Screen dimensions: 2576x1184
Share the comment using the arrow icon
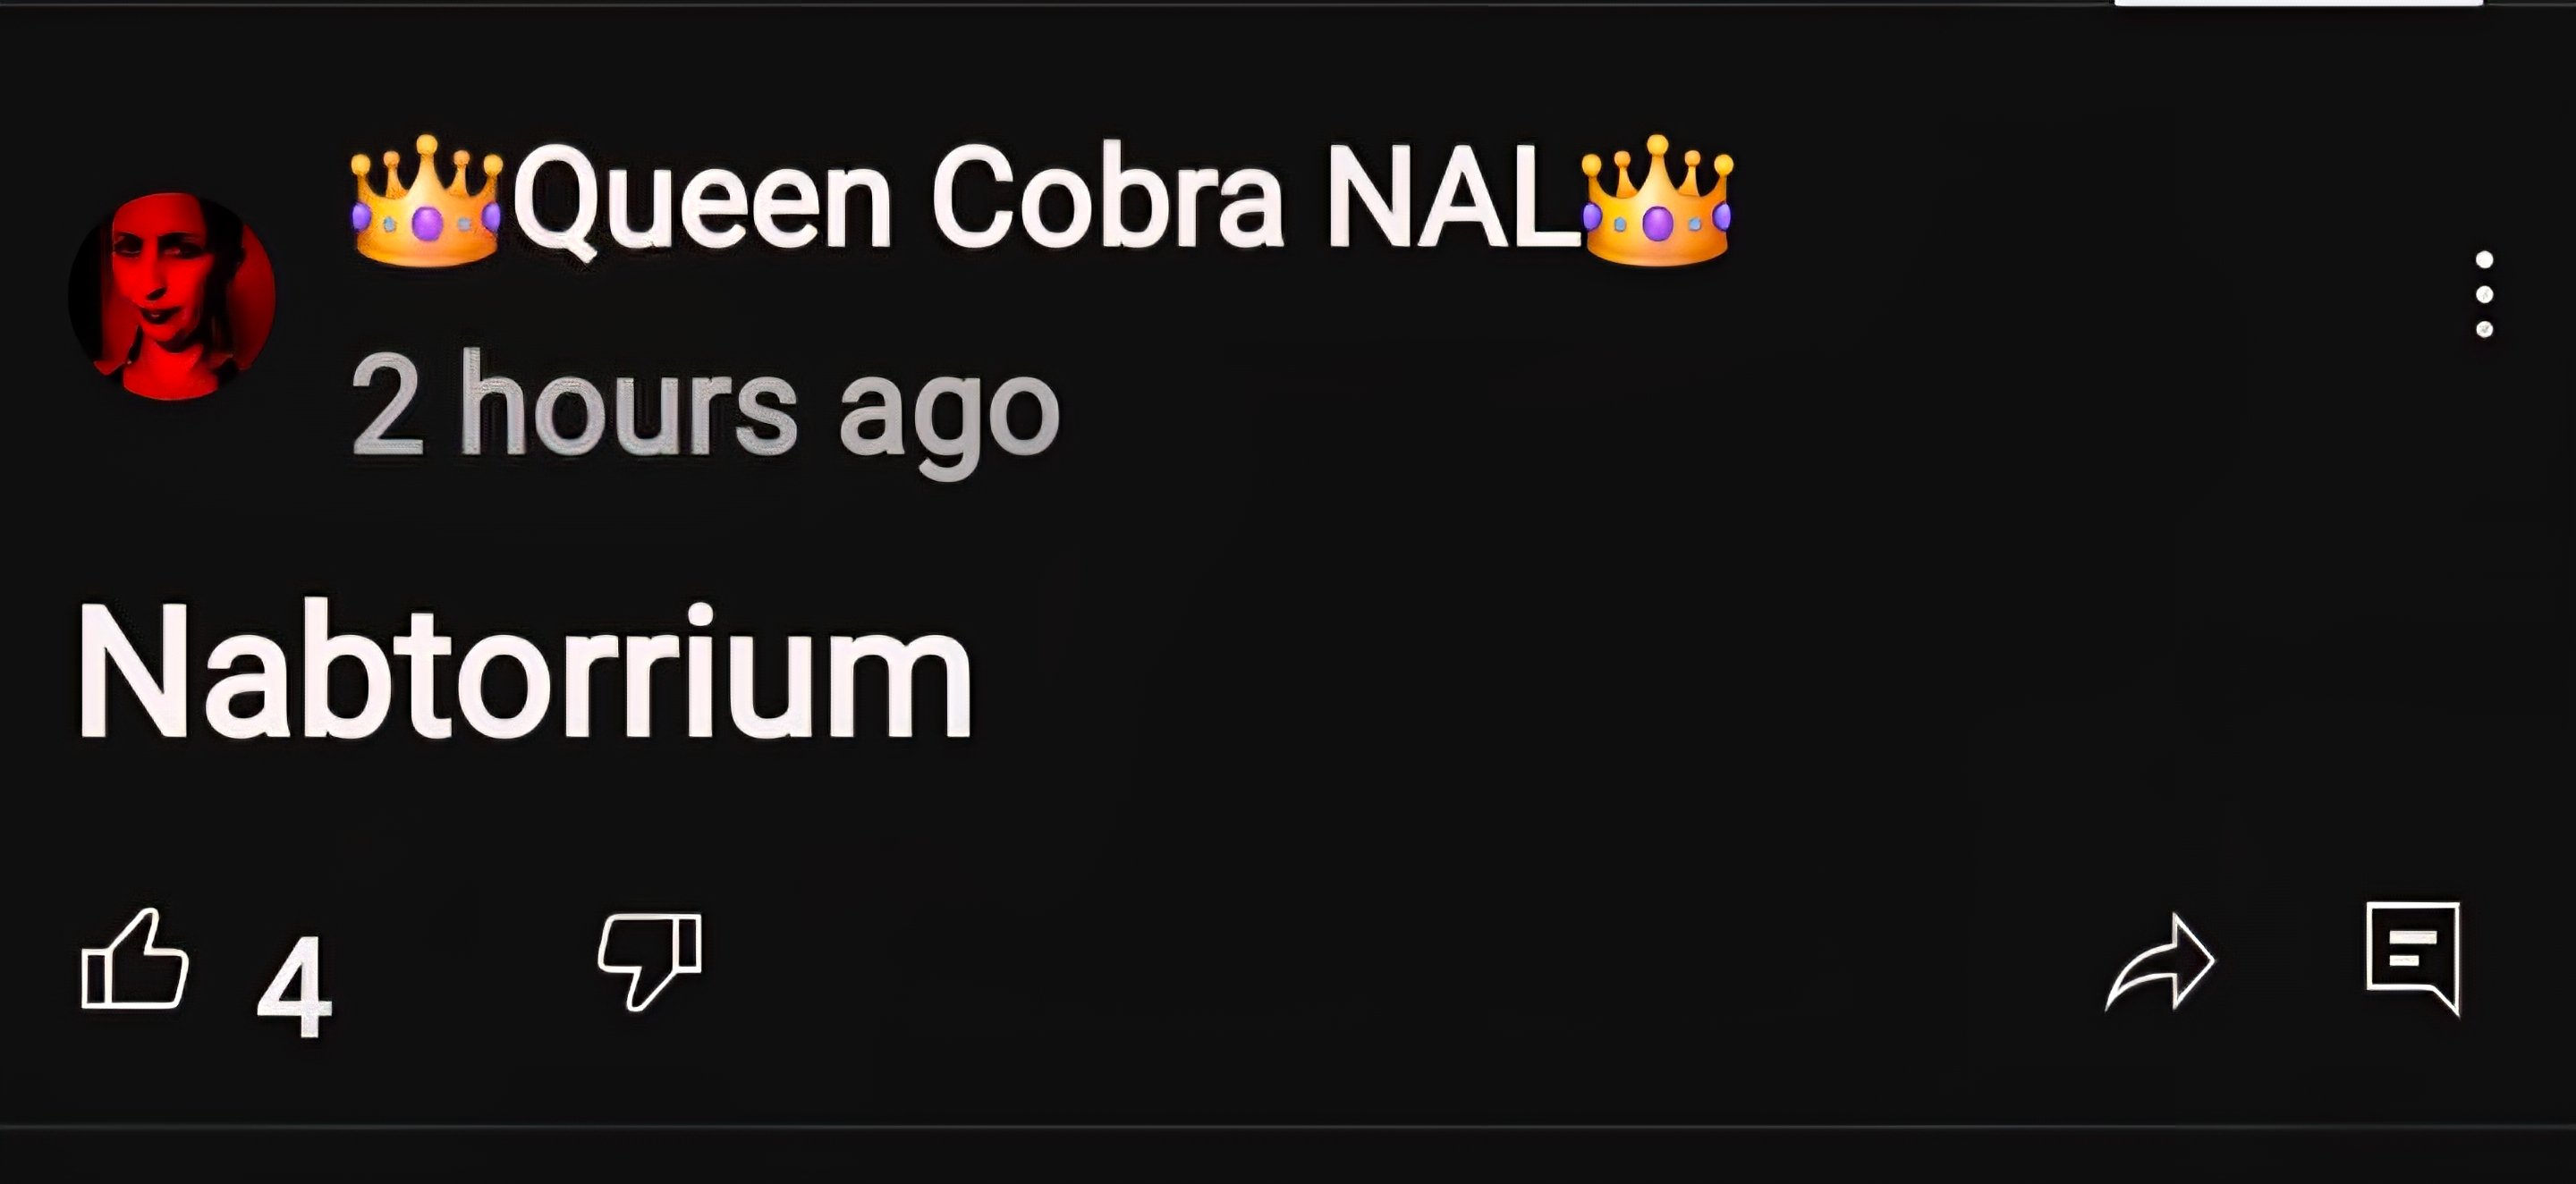click(2160, 962)
